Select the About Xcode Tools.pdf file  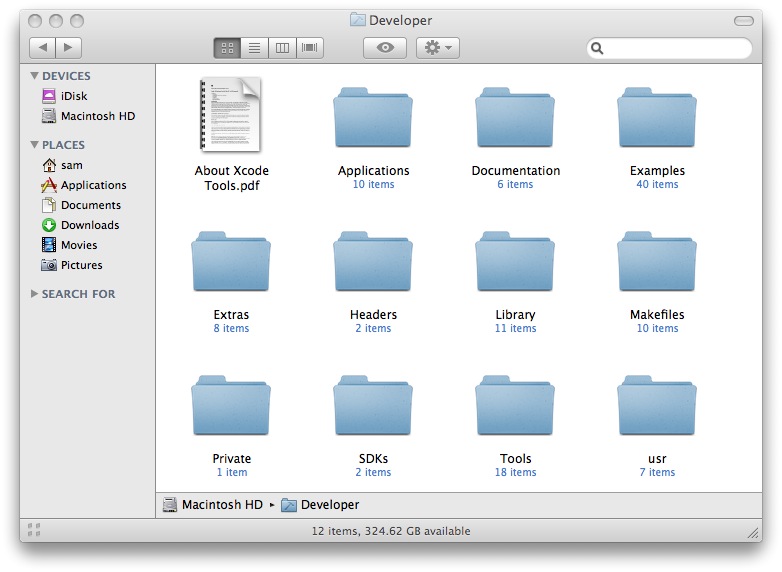pyautogui.click(x=231, y=115)
